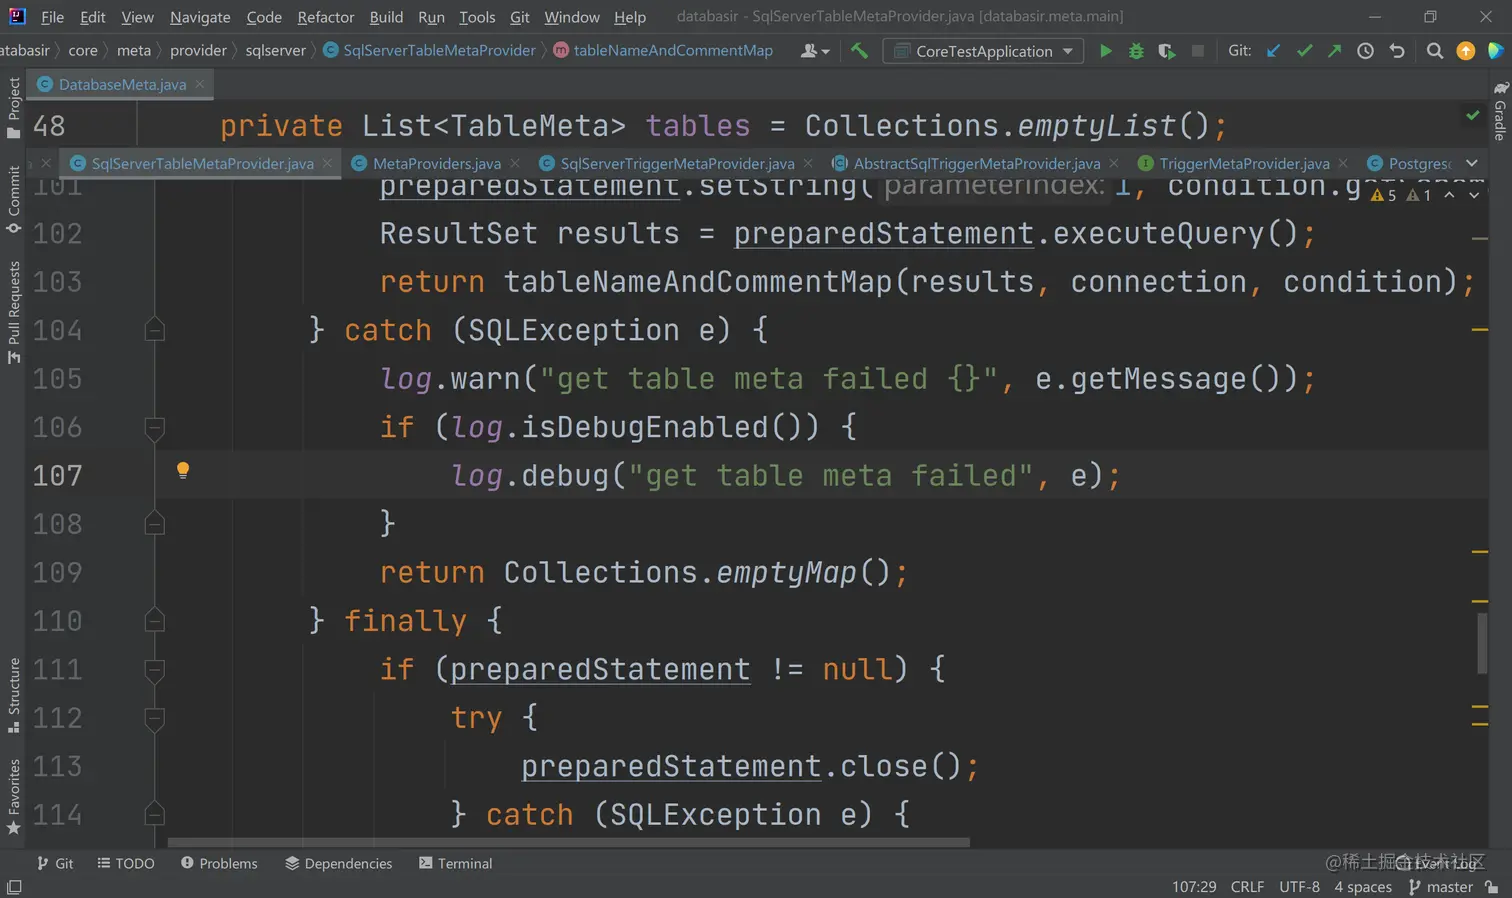Click the master branch widget

pos(1441,887)
